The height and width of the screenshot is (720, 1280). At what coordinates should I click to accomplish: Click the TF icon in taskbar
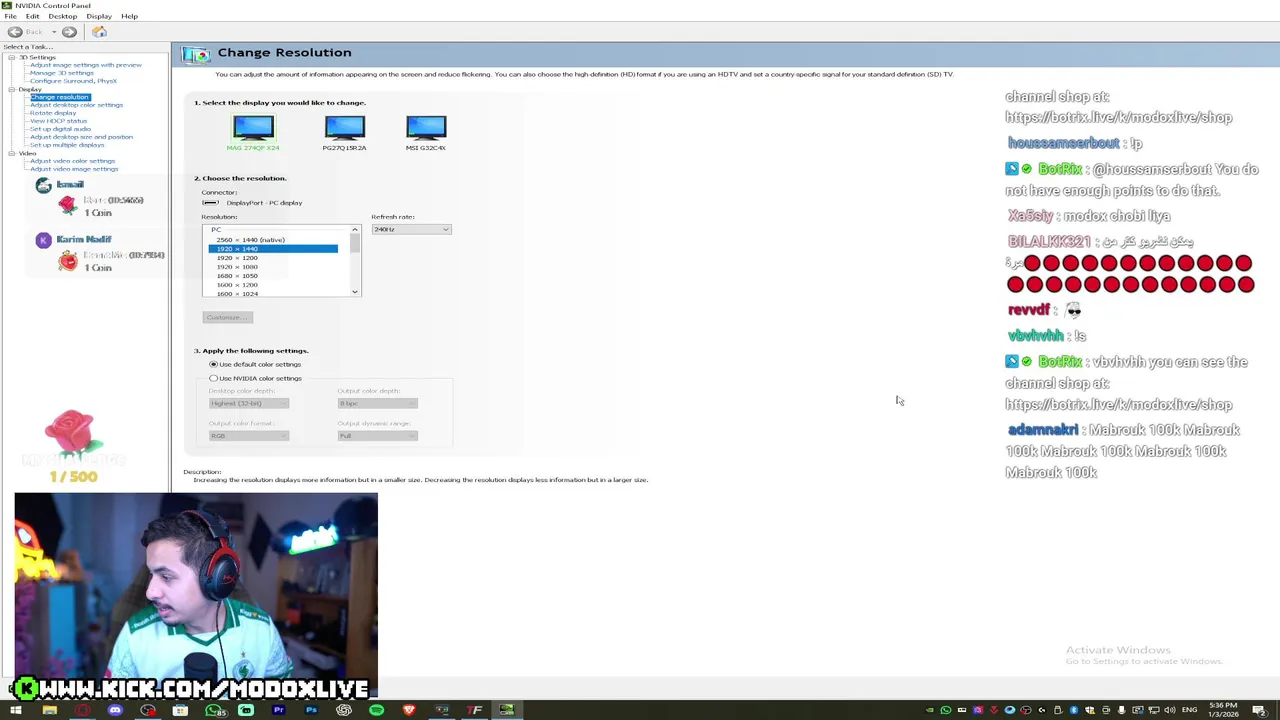[x=474, y=710]
